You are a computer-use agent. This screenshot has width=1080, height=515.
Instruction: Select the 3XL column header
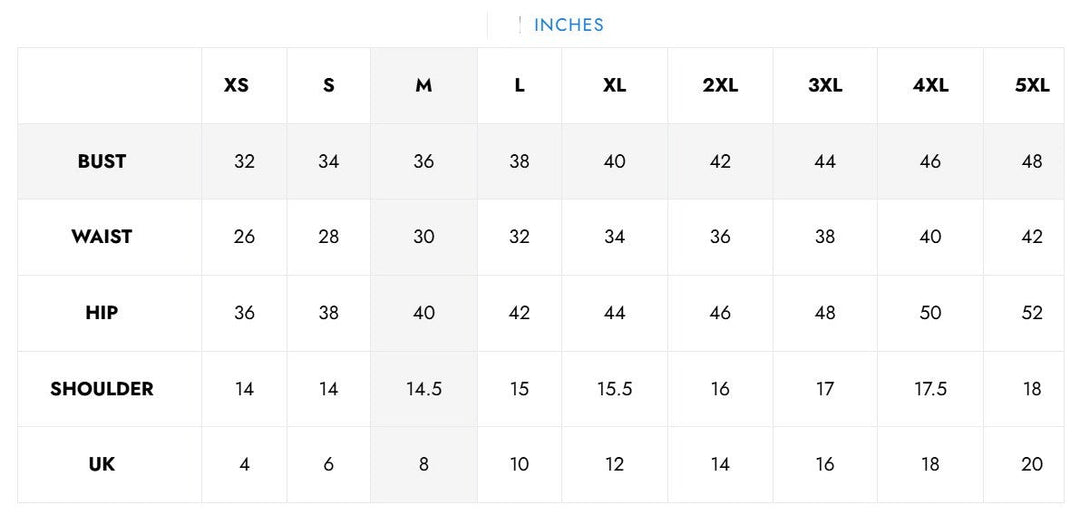[825, 86]
